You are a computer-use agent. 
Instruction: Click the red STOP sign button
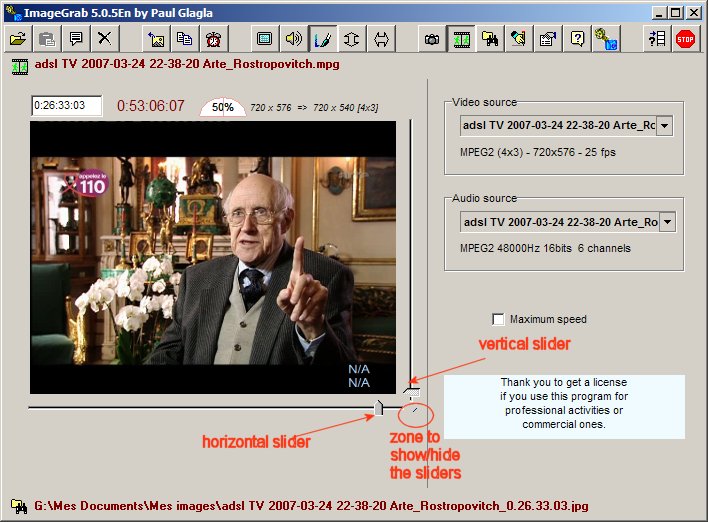coord(685,39)
